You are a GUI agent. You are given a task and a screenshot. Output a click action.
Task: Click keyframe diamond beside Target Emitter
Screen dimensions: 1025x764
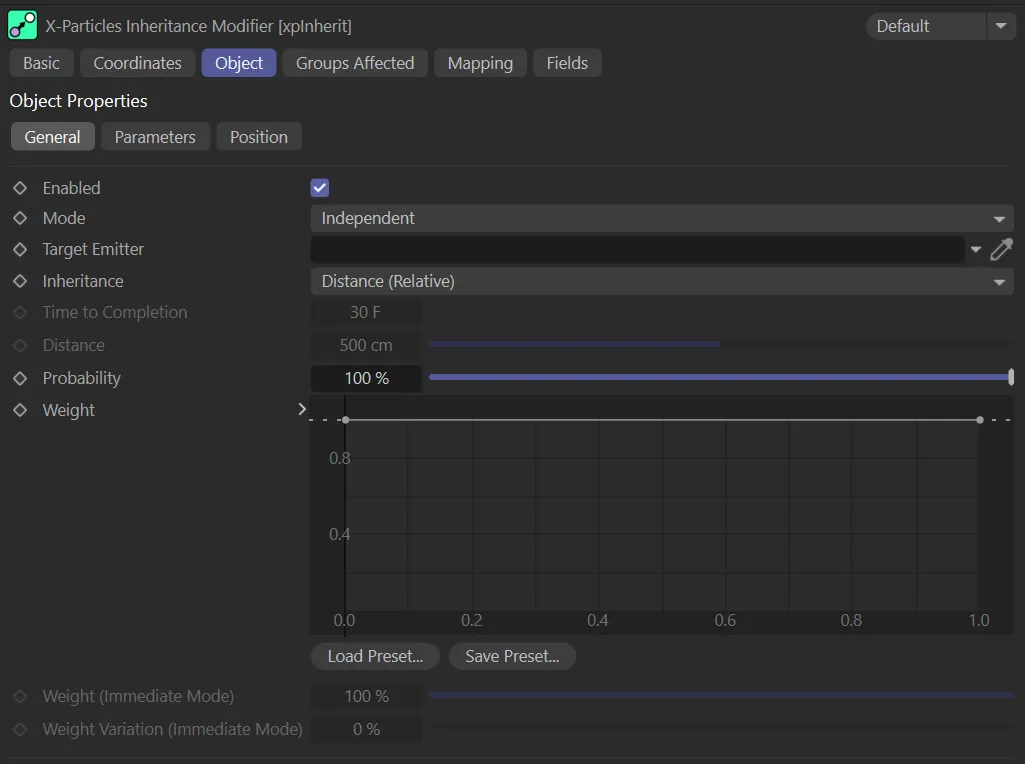pyautogui.click(x=20, y=249)
